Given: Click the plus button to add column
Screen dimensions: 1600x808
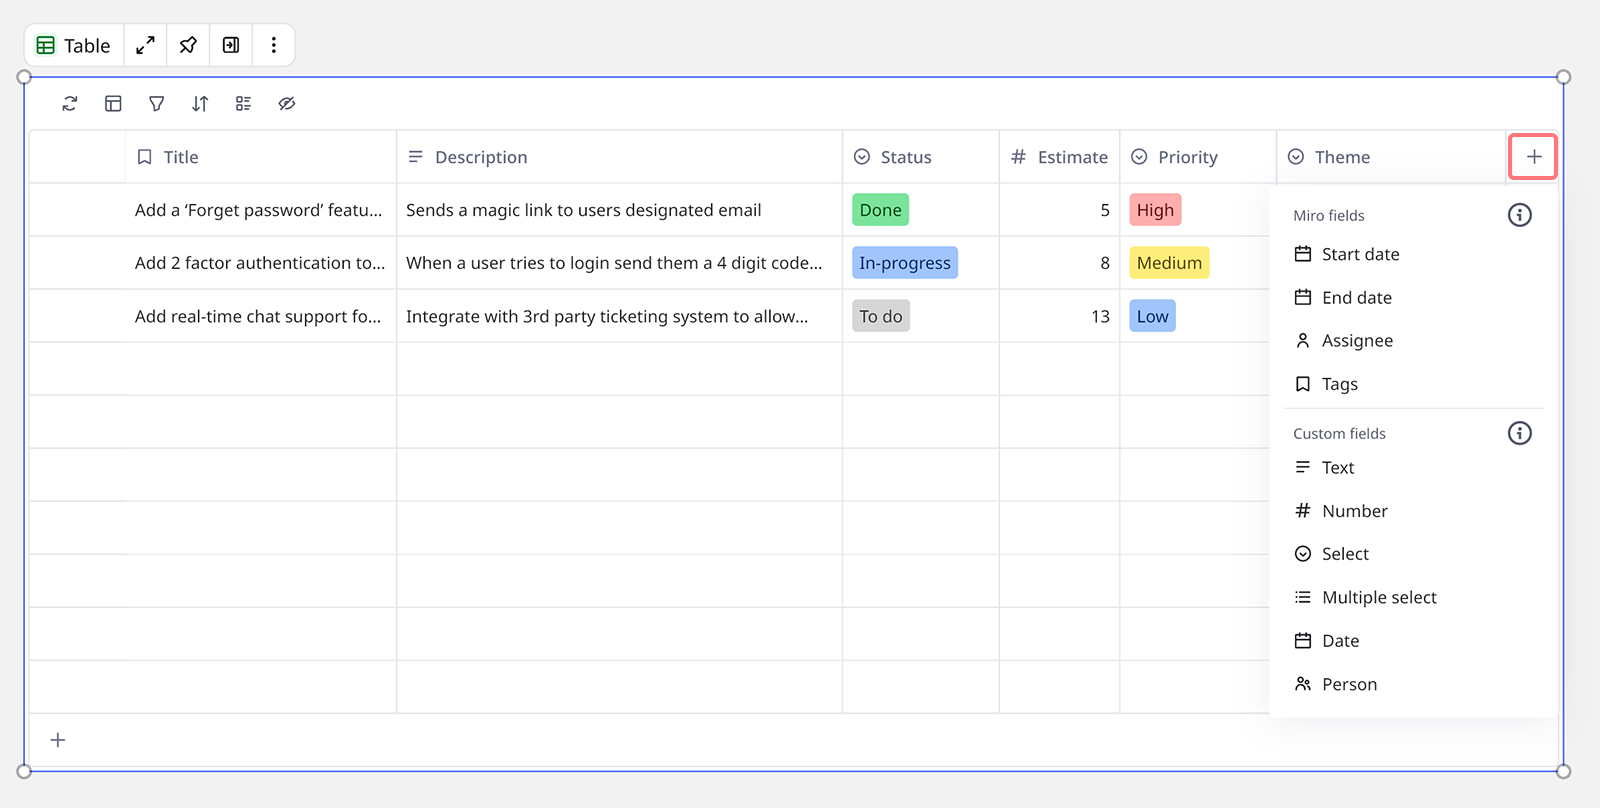Looking at the screenshot, I should (1533, 157).
